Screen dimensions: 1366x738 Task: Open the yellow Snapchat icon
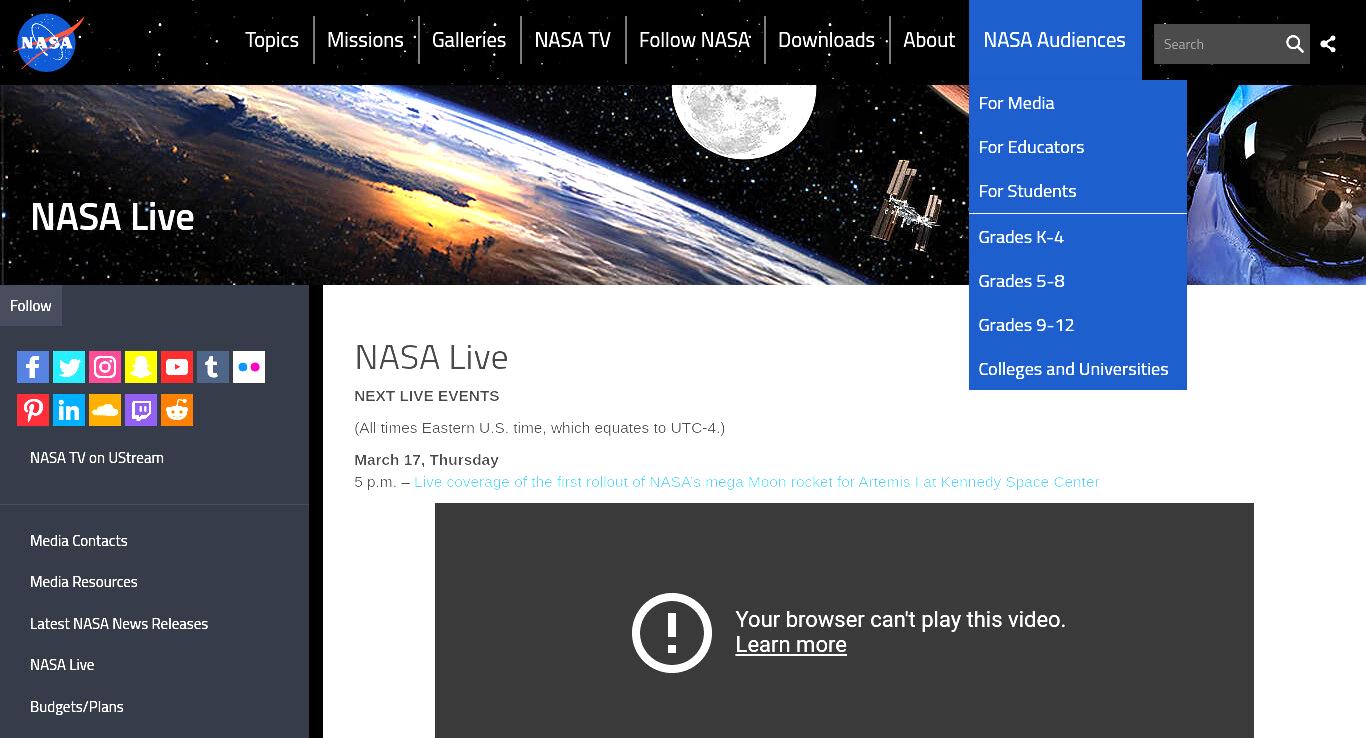141,367
